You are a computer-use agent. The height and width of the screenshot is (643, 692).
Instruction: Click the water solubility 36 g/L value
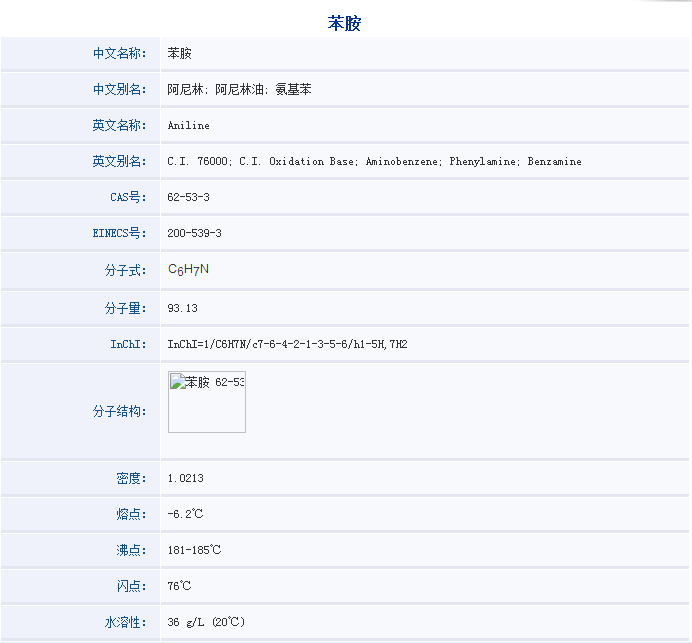tap(205, 622)
